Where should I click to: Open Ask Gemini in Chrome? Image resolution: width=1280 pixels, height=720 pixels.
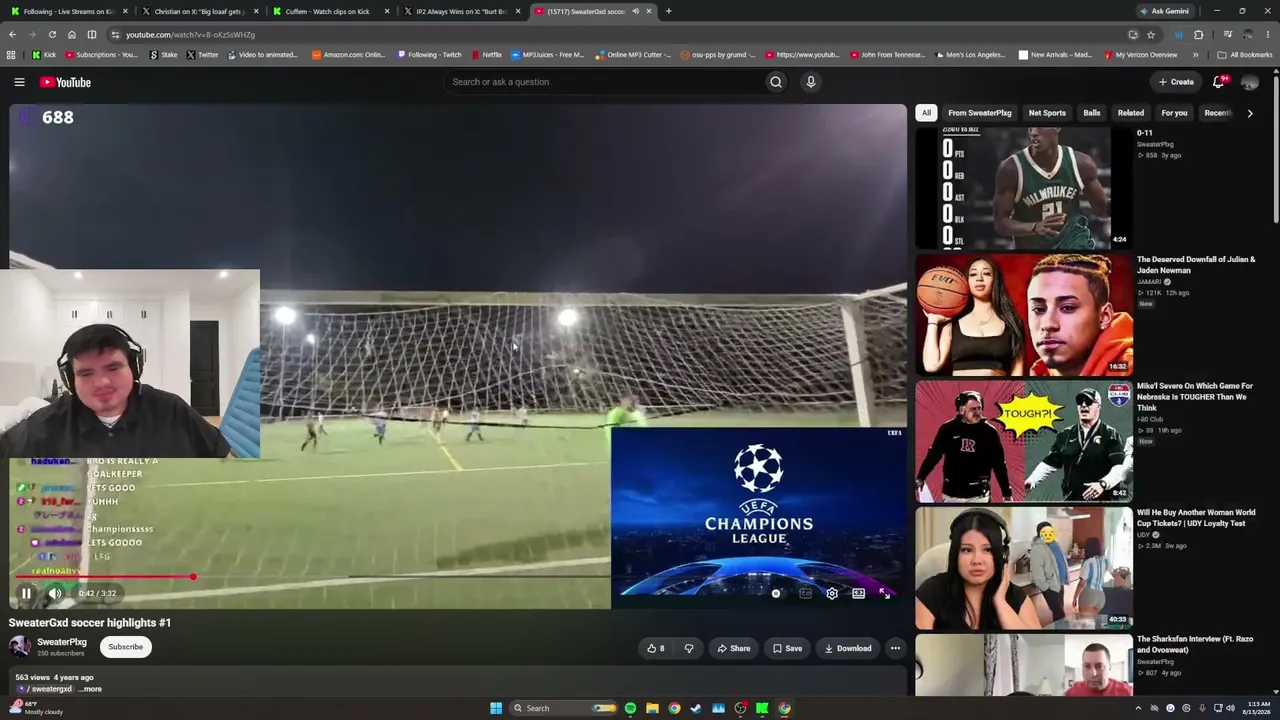[x=1164, y=11]
